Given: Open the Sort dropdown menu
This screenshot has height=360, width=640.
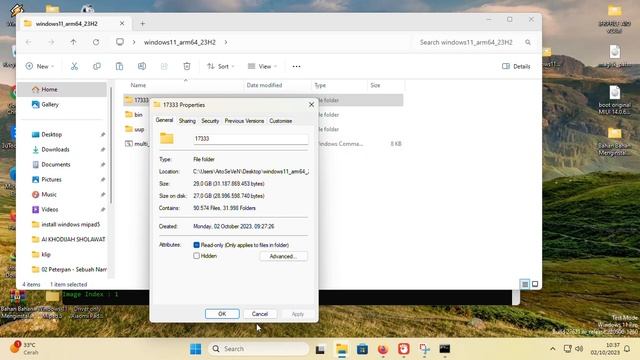Looking at the screenshot, I should 220,66.
